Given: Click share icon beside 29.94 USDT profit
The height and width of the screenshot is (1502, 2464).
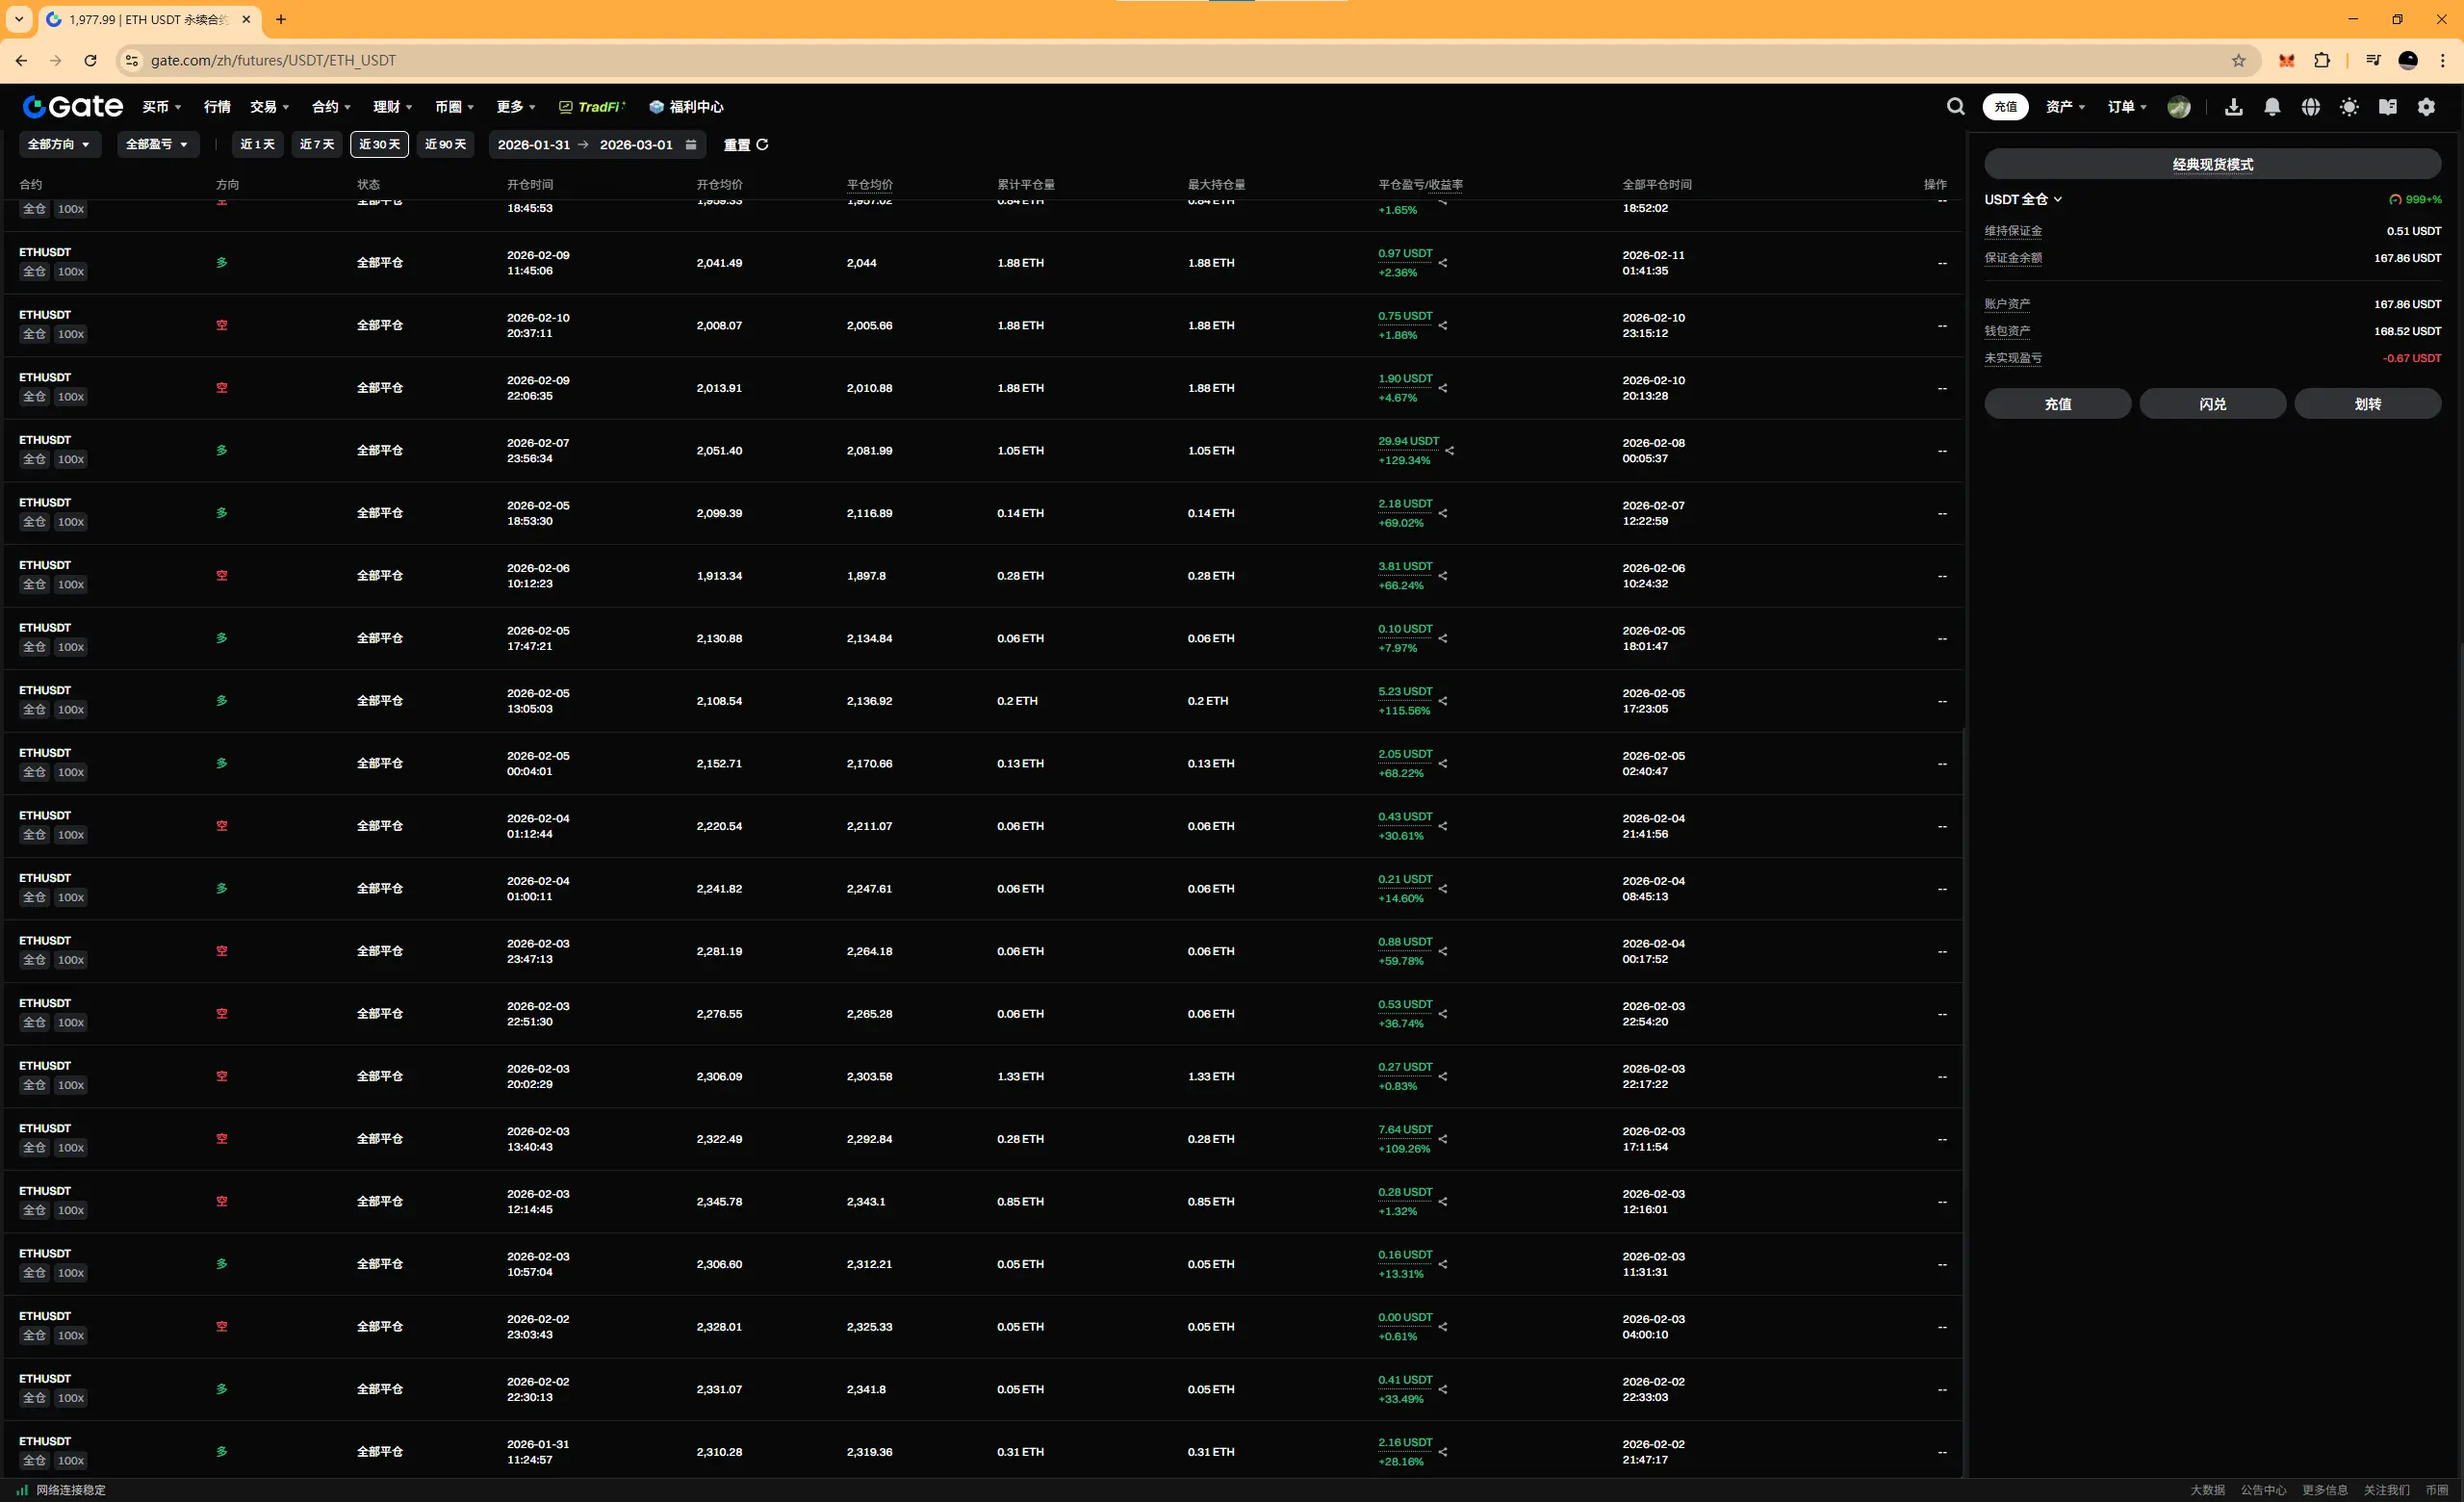Looking at the screenshot, I should (x=1450, y=451).
